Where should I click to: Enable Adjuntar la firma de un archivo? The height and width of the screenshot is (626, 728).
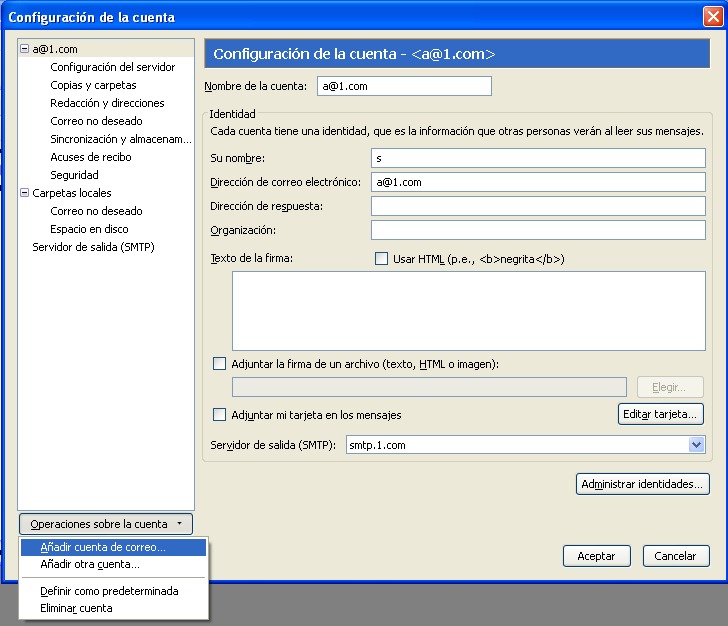(x=220, y=364)
